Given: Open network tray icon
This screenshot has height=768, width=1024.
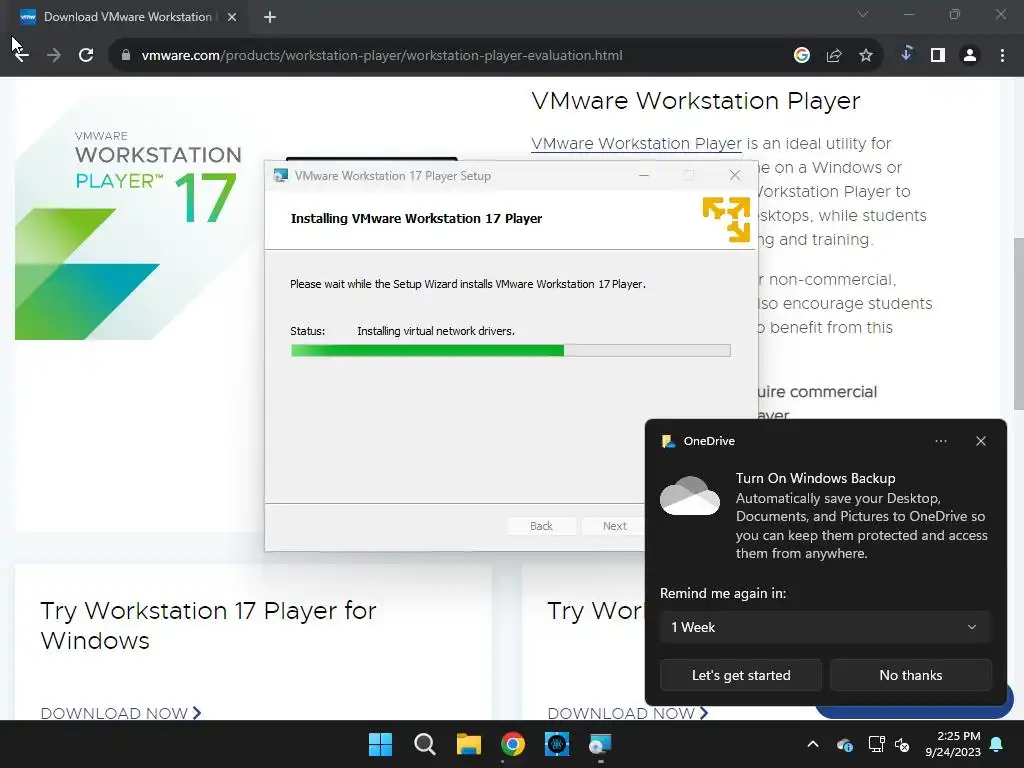Looking at the screenshot, I should (x=876, y=744).
